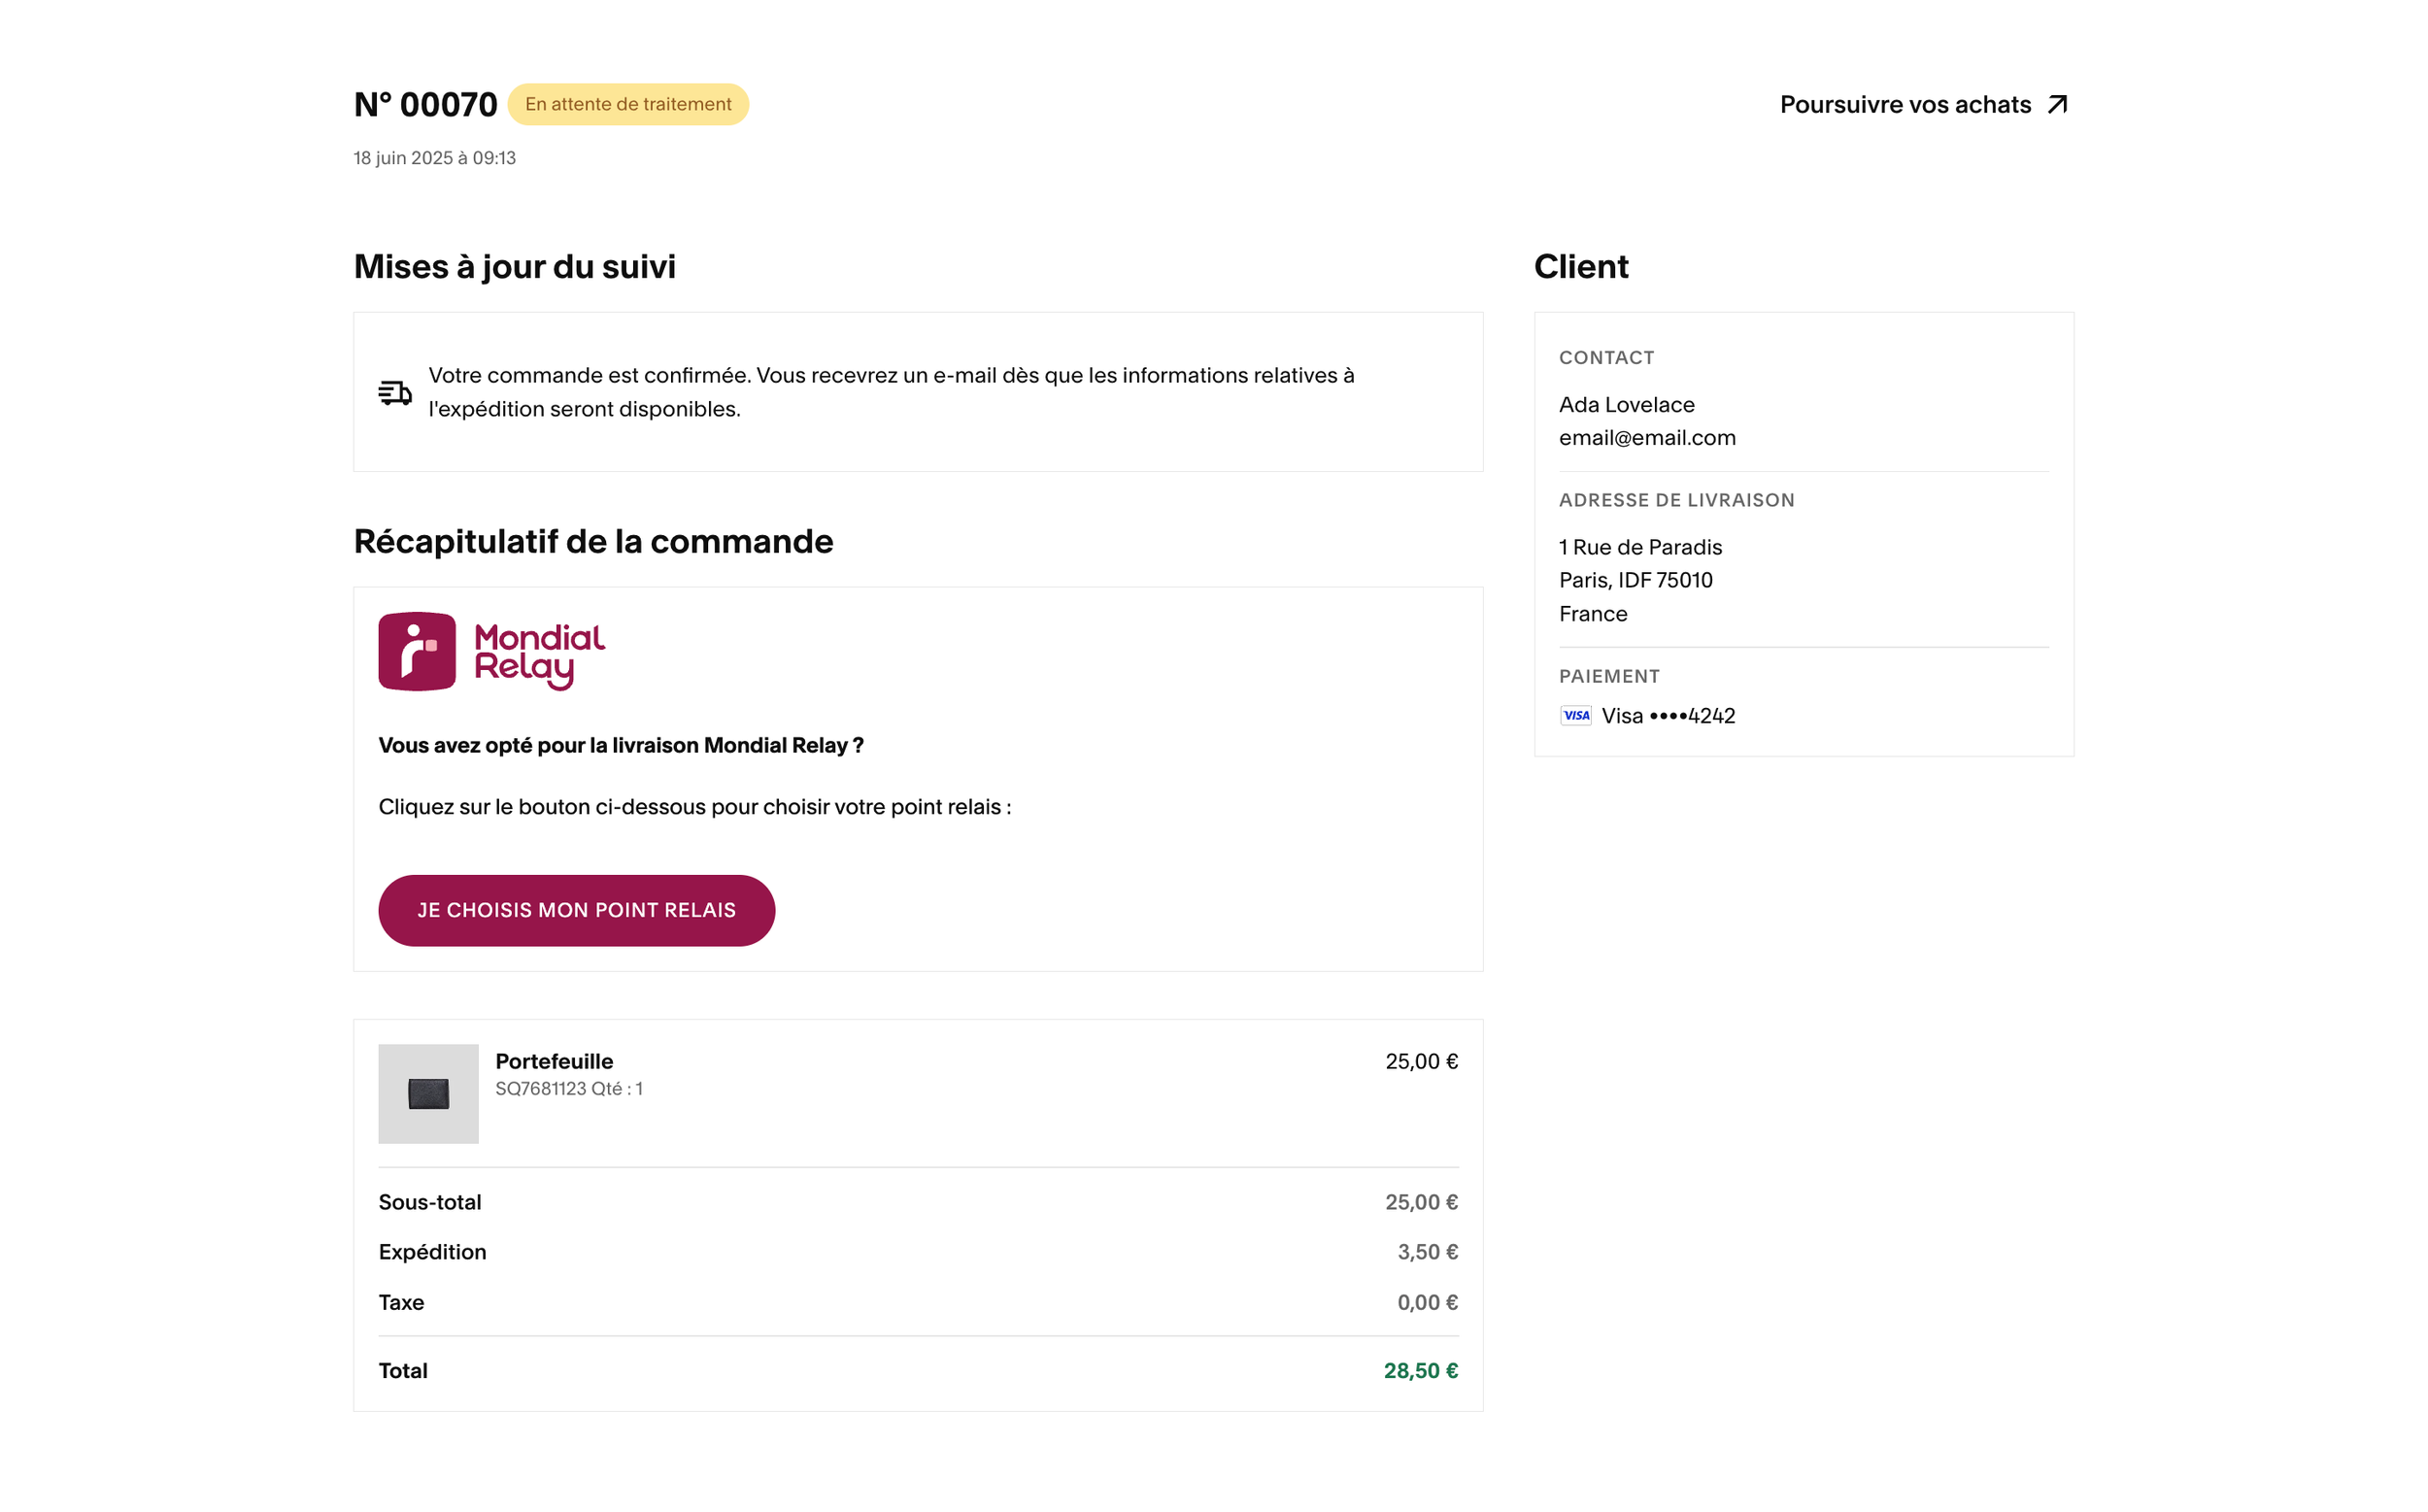Click the delivery truck icon
The image size is (2428, 1512).
(395, 393)
